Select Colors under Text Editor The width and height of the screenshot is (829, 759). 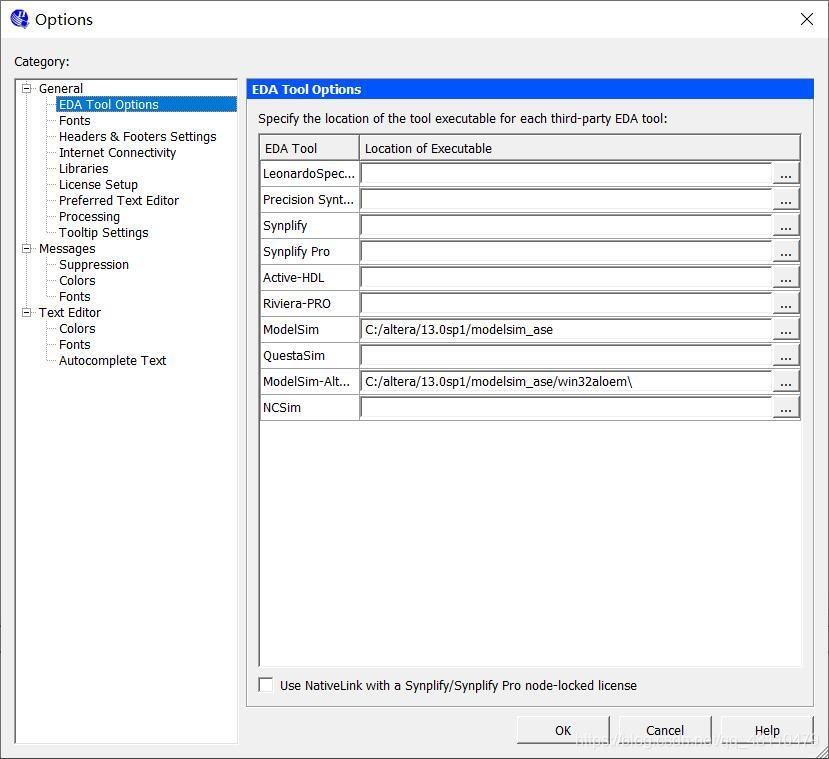(x=77, y=328)
